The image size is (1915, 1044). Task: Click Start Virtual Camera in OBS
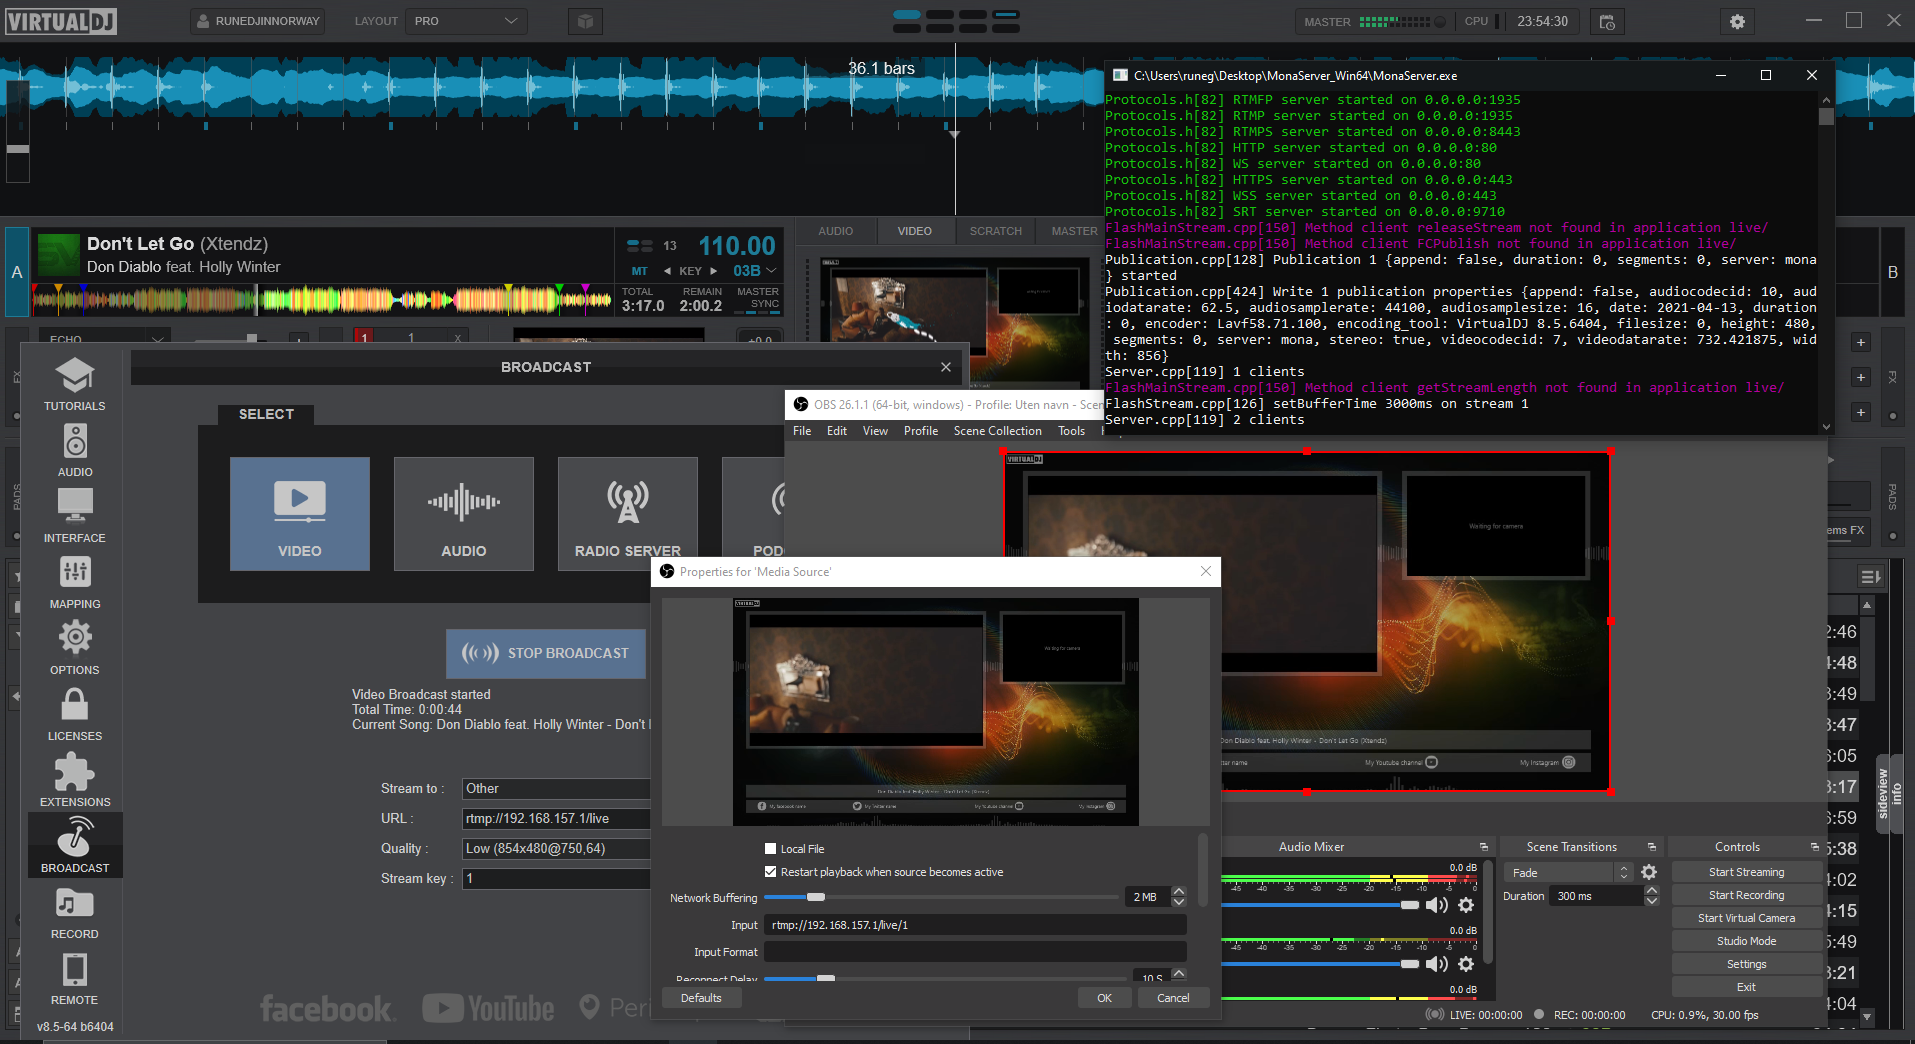[1746, 918]
